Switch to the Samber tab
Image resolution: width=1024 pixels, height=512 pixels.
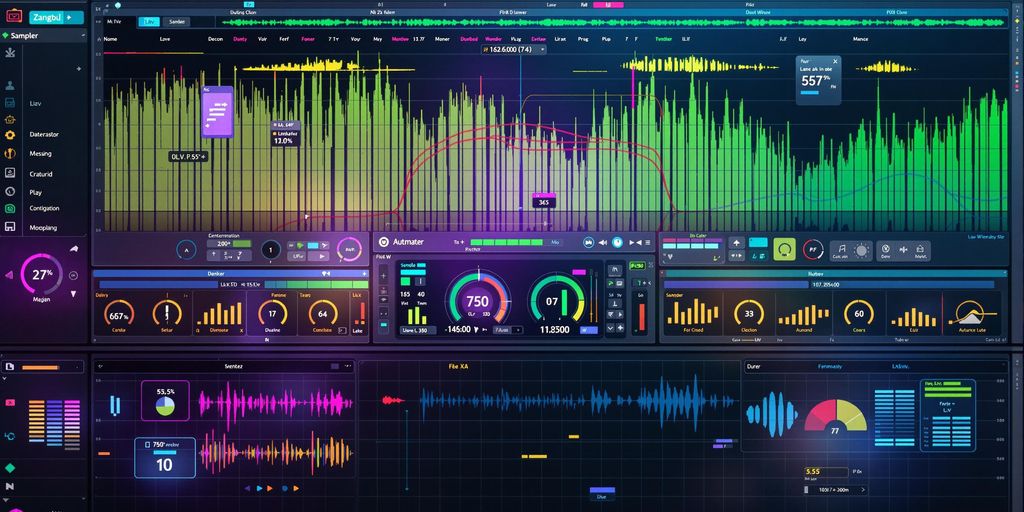click(x=176, y=22)
